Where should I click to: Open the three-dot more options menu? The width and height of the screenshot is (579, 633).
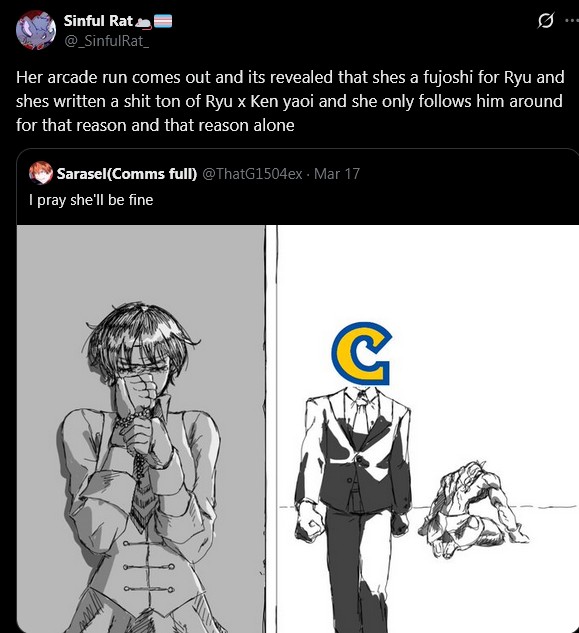[572, 20]
